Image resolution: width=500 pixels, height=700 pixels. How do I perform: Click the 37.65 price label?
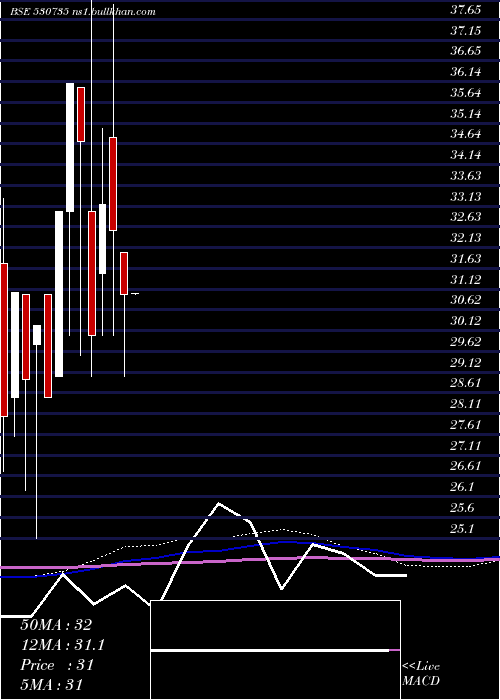click(x=466, y=10)
